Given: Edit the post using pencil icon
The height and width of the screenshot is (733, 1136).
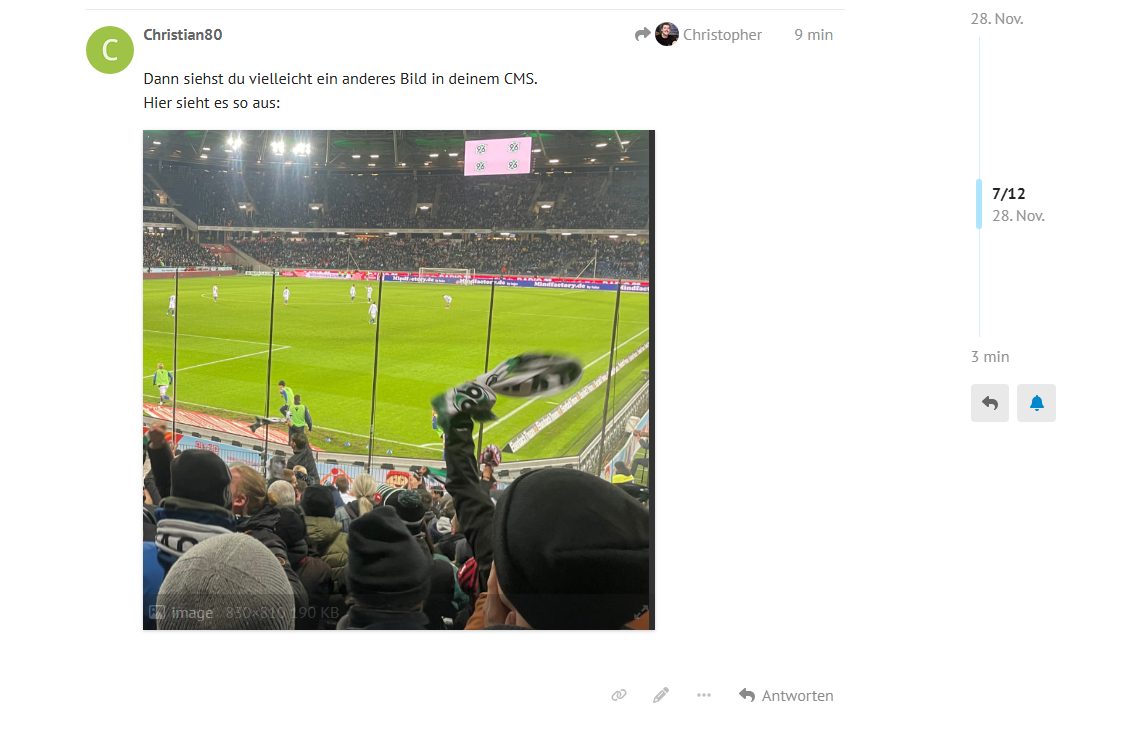Looking at the screenshot, I should click(x=661, y=695).
